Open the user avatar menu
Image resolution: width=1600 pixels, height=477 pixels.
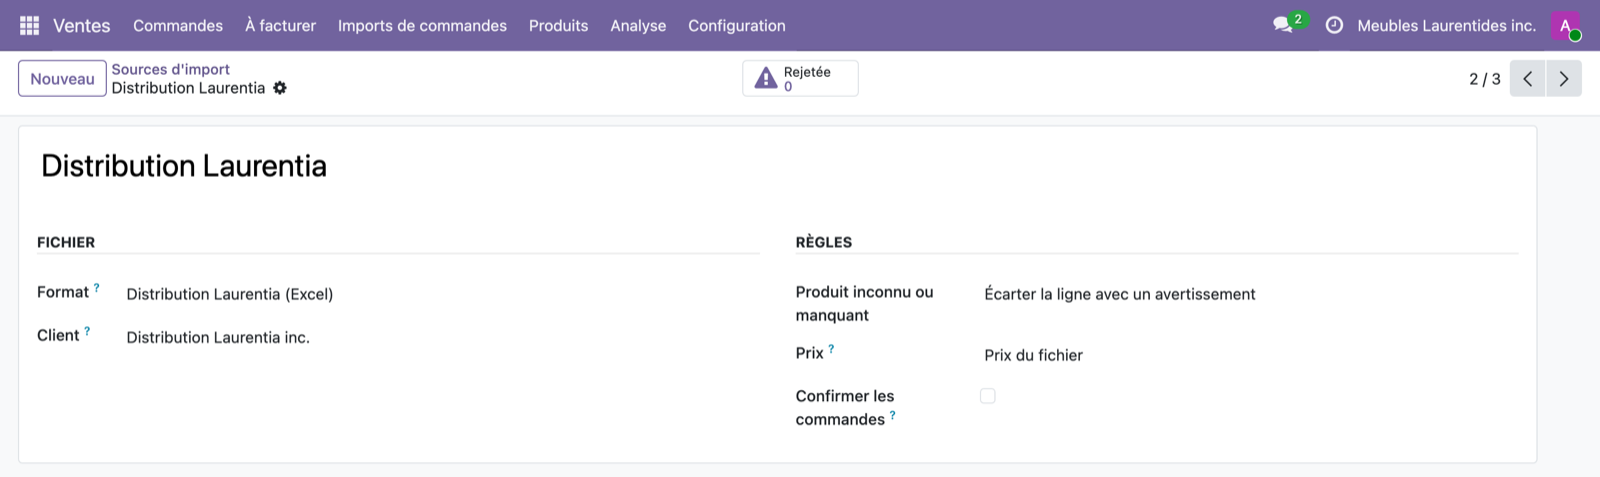click(x=1565, y=25)
